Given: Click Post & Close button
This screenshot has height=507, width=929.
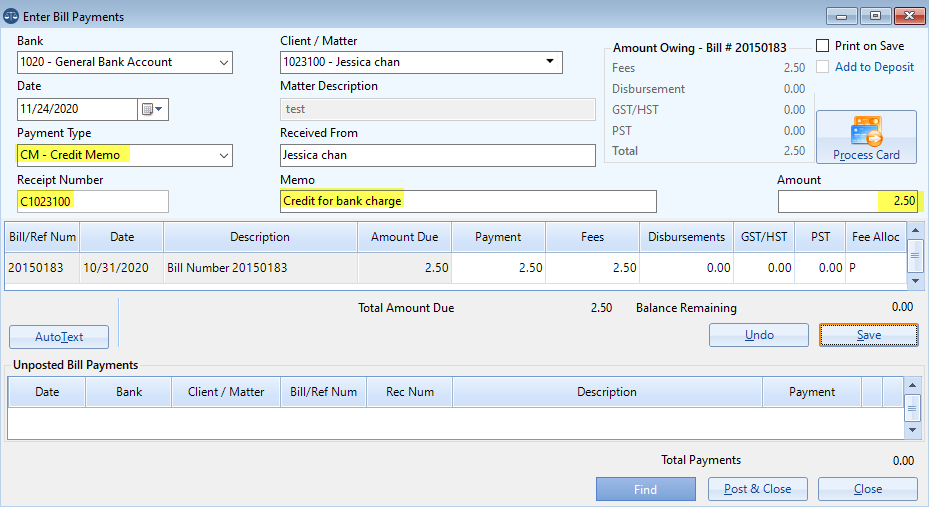Looking at the screenshot, I should (757, 489).
